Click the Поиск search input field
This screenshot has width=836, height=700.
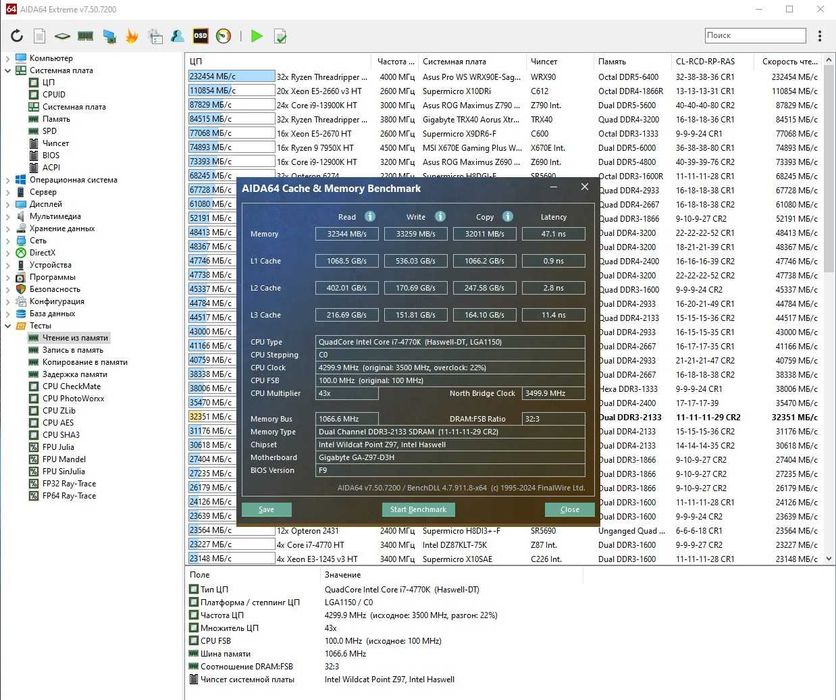[x=754, y=35]
